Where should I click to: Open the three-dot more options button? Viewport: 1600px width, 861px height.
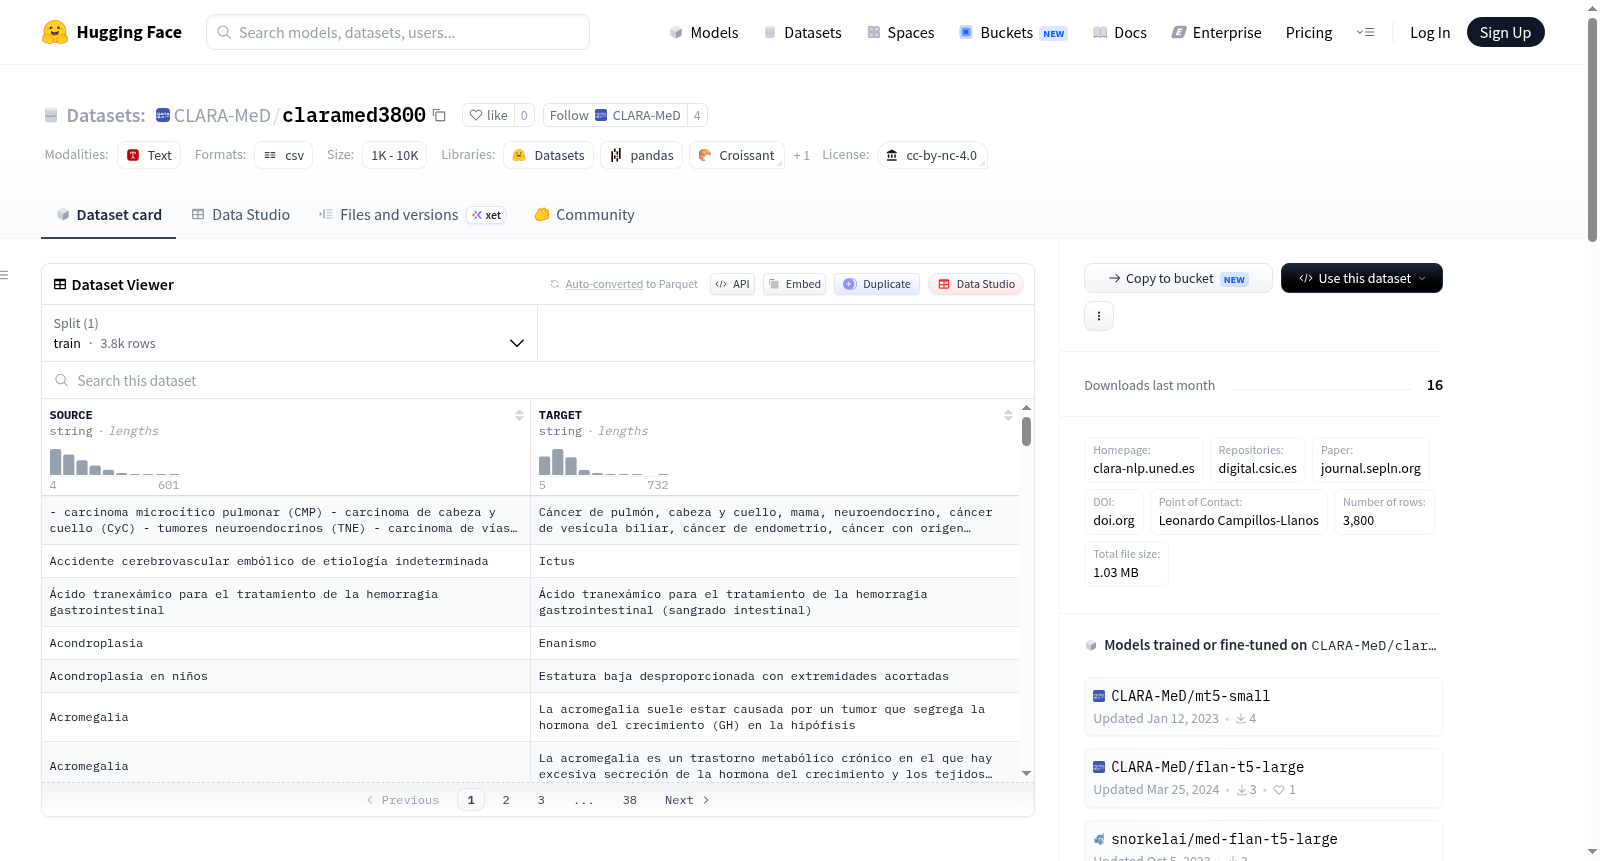[x=1099, y=316]
